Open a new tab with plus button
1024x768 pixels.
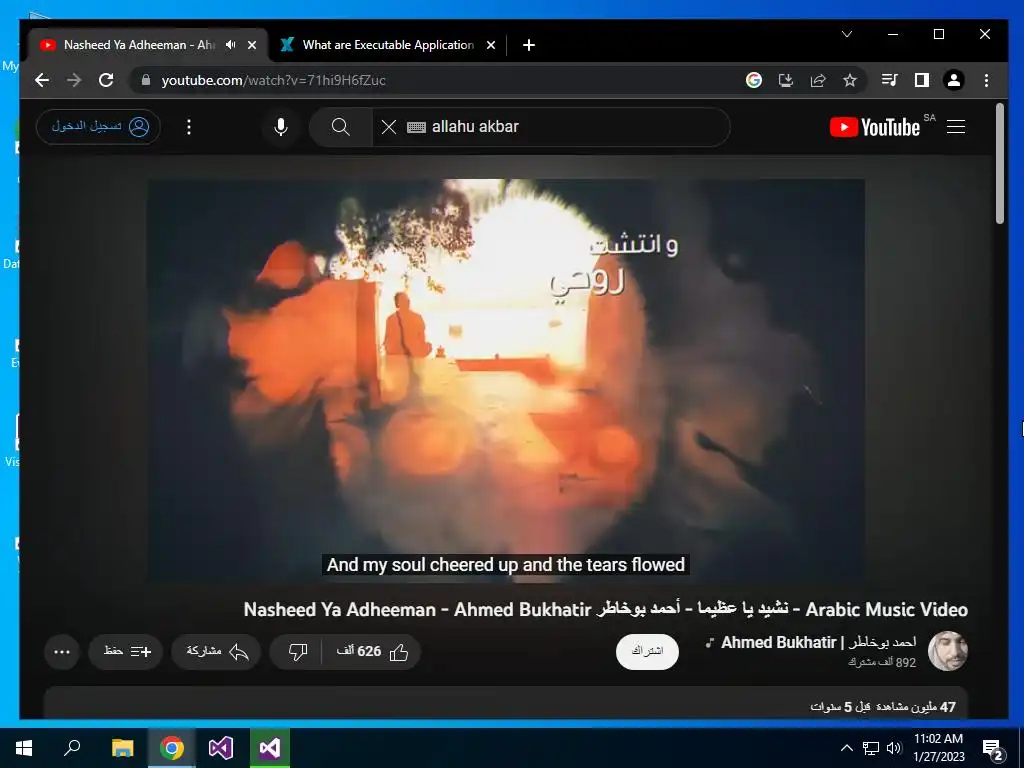(529, 45)
